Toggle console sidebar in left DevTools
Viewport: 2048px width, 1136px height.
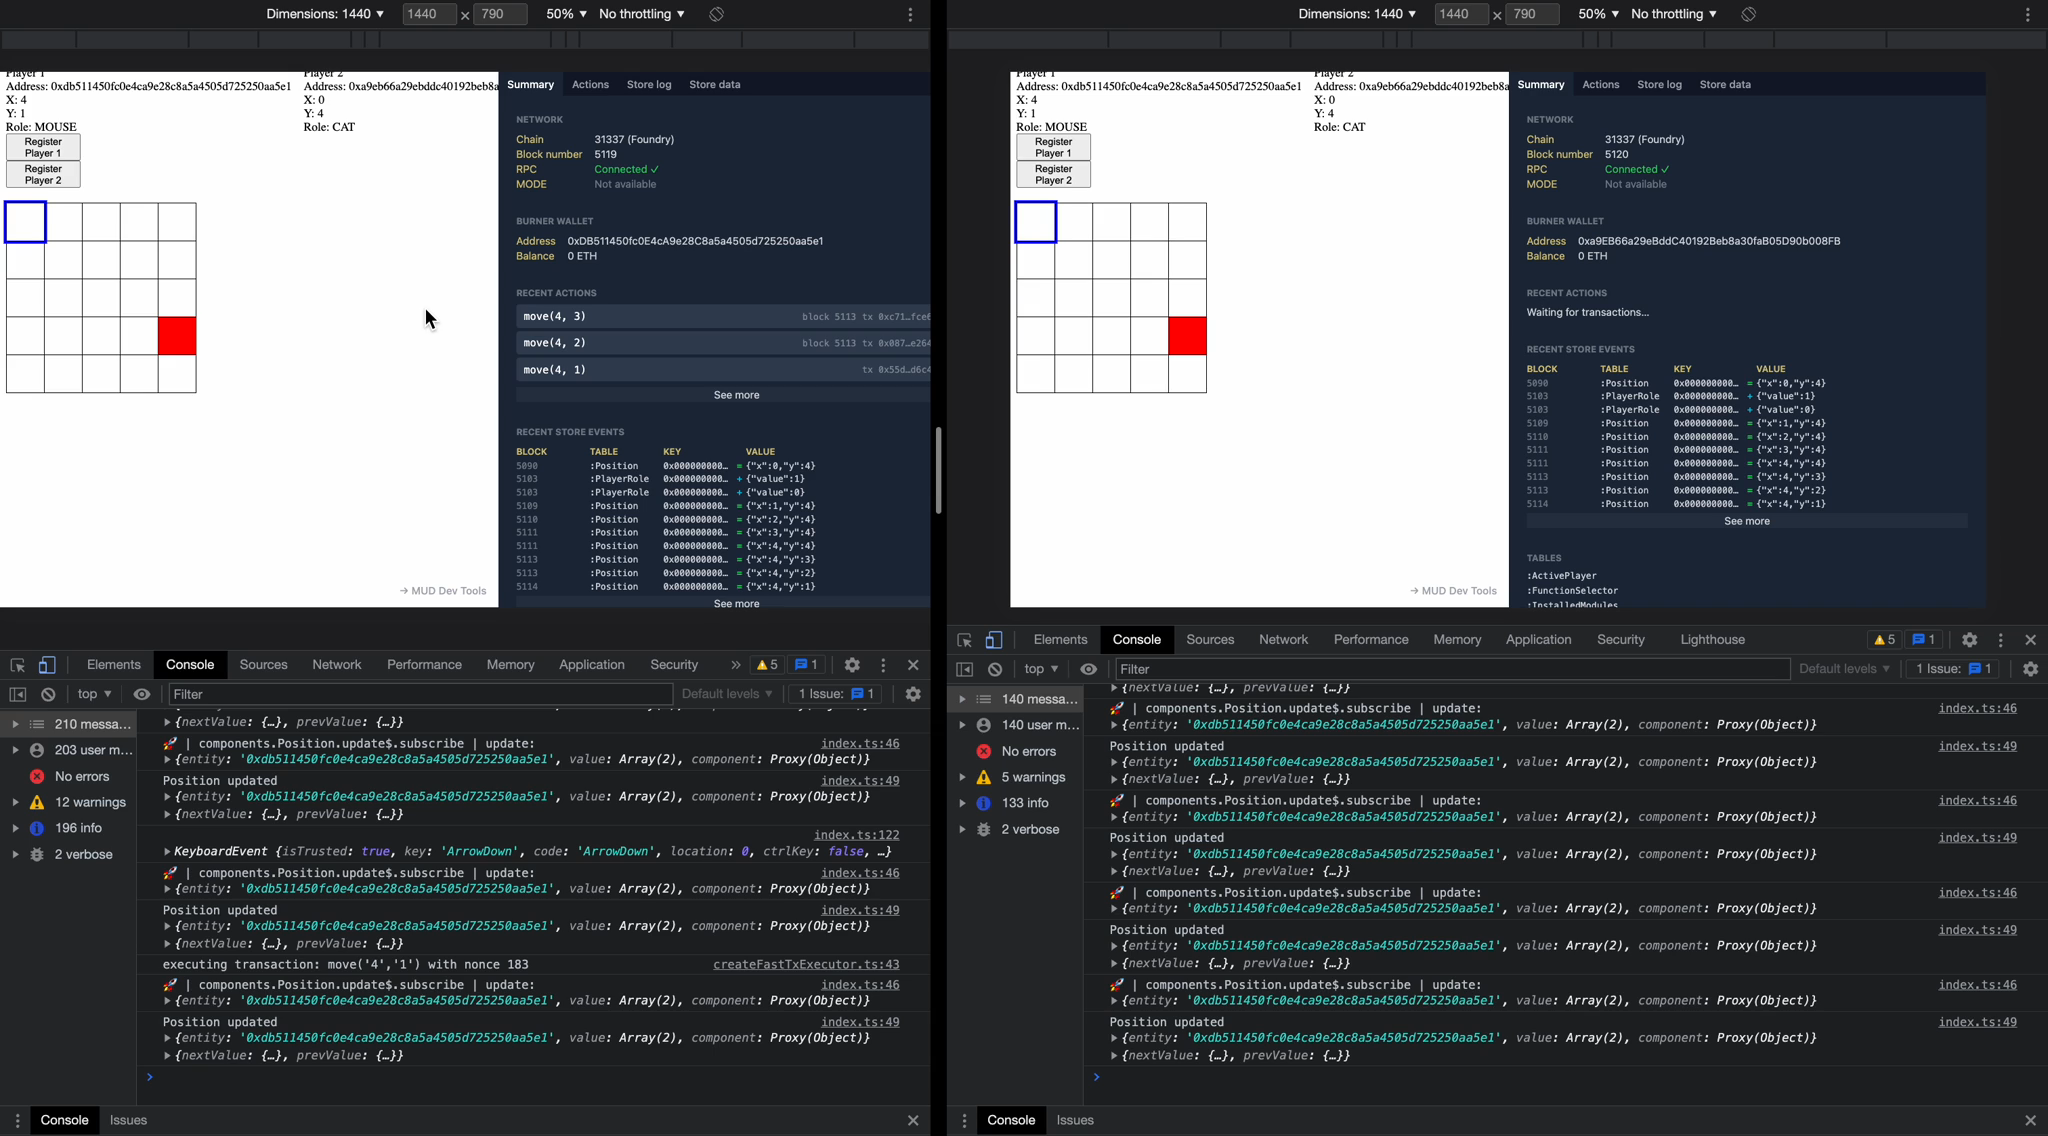(17, 694)
